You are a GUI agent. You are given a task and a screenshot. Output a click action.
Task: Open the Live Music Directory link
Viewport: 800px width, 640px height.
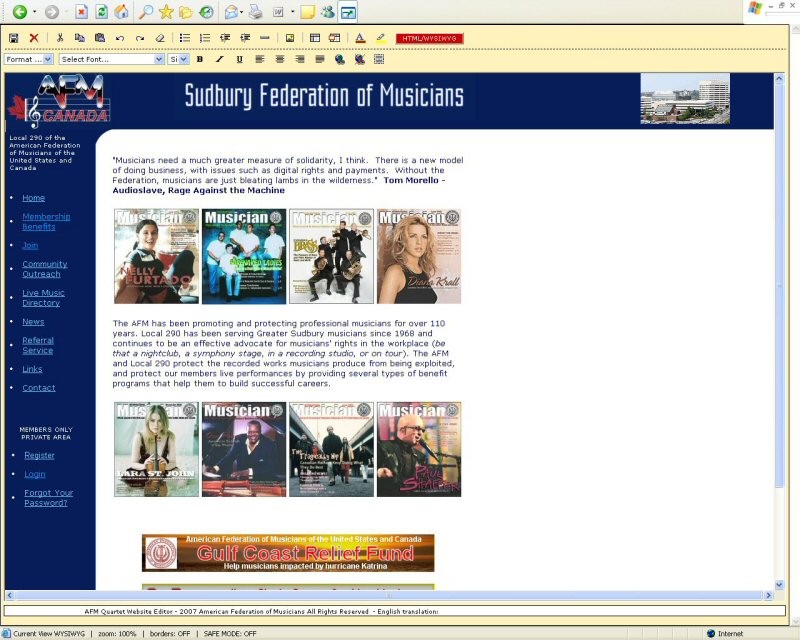pyautogui.click(x=43, y=298)
